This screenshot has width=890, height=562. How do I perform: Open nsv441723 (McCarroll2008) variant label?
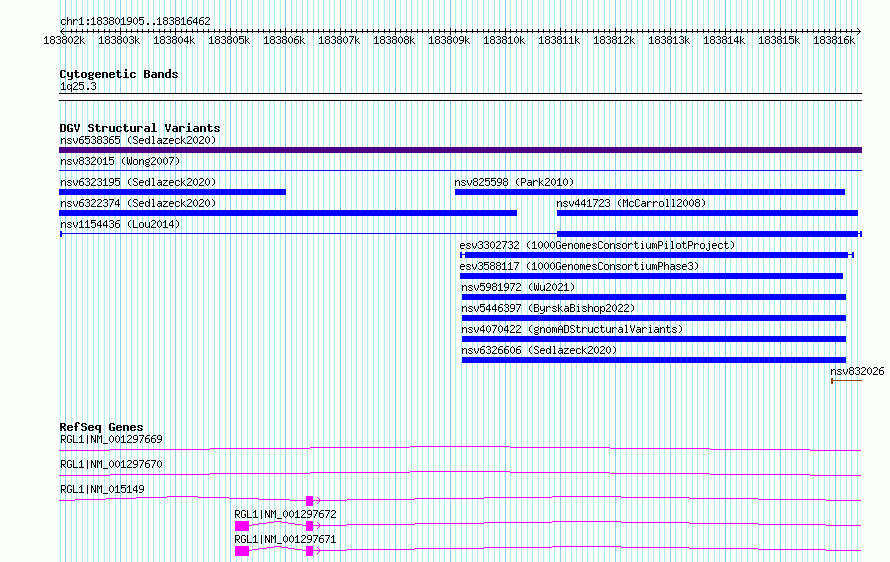(631, 203)
